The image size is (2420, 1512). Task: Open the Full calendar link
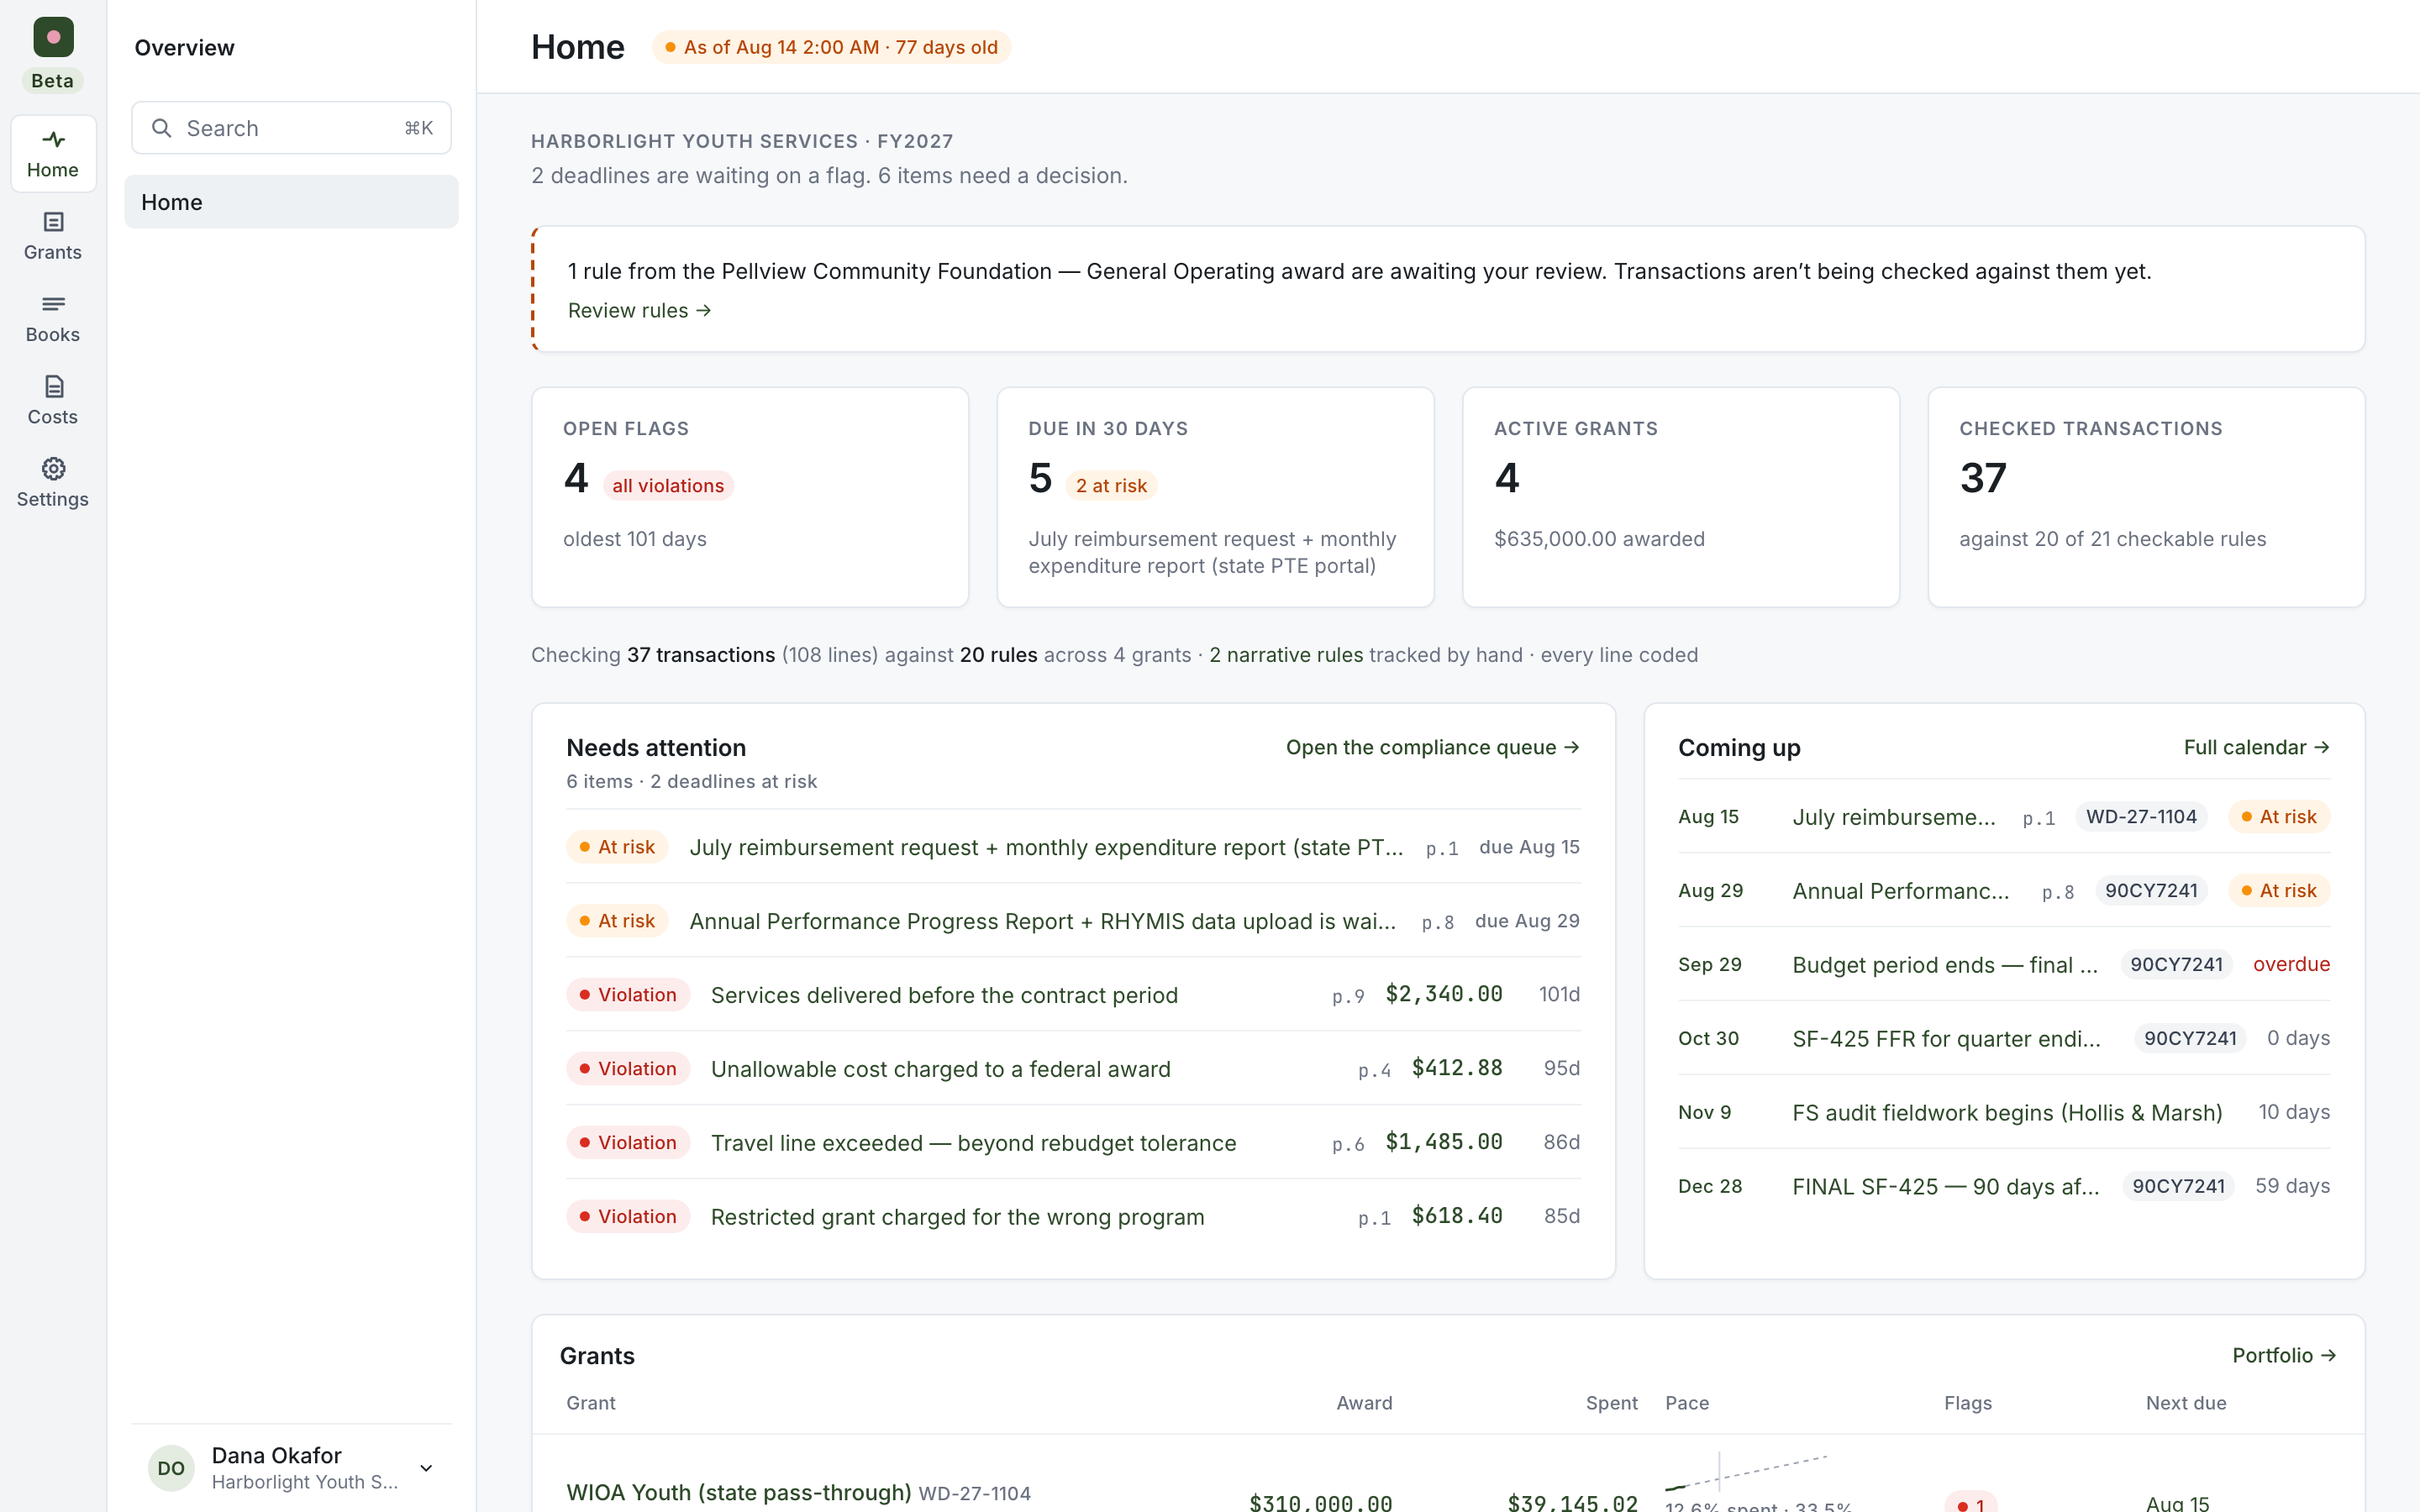2257,747
